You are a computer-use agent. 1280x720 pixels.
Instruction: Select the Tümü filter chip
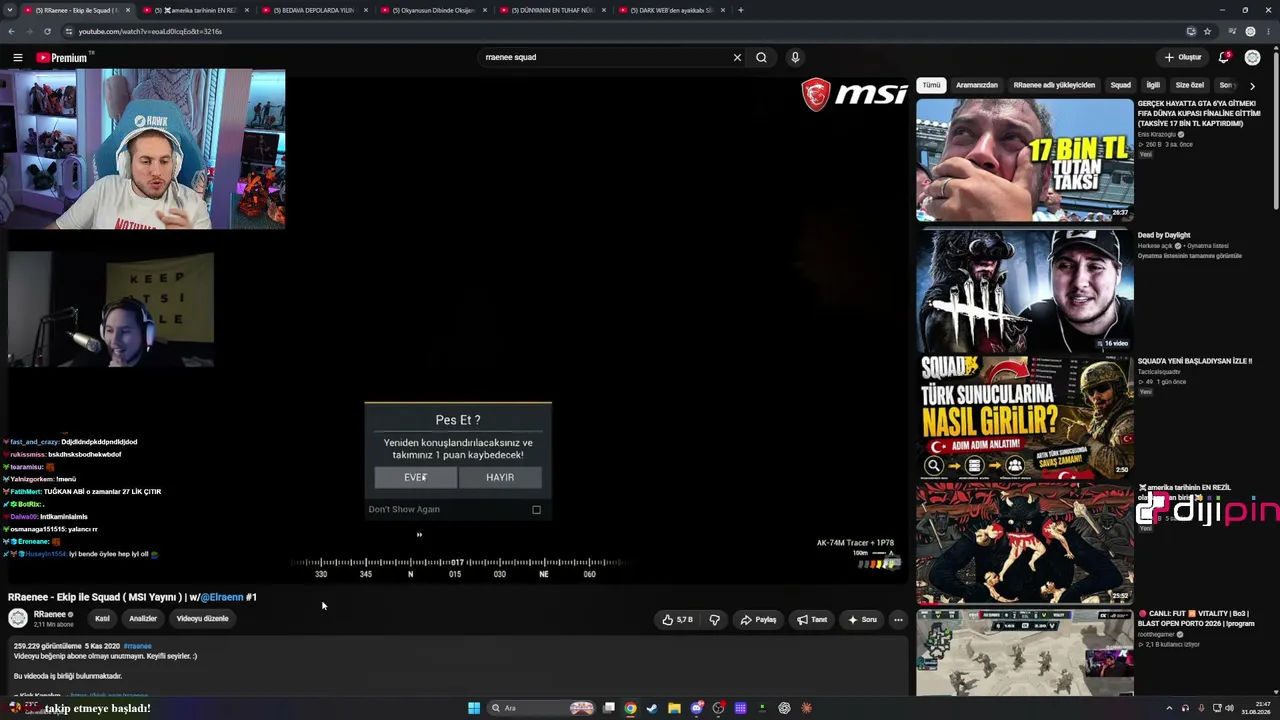(x=931, y=86)
